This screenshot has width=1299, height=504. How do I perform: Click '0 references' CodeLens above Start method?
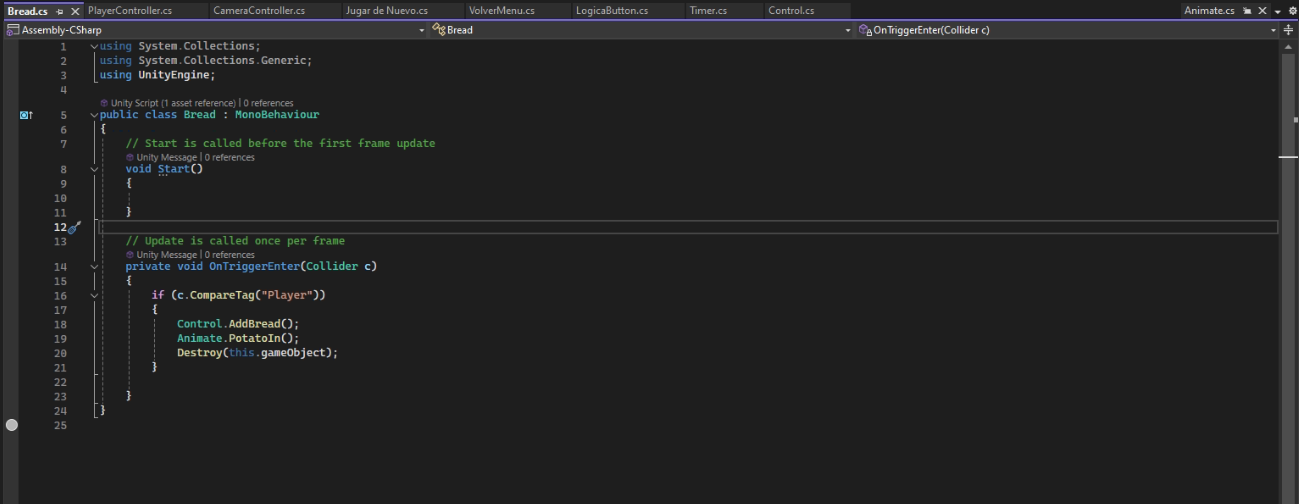click(229, 157)
